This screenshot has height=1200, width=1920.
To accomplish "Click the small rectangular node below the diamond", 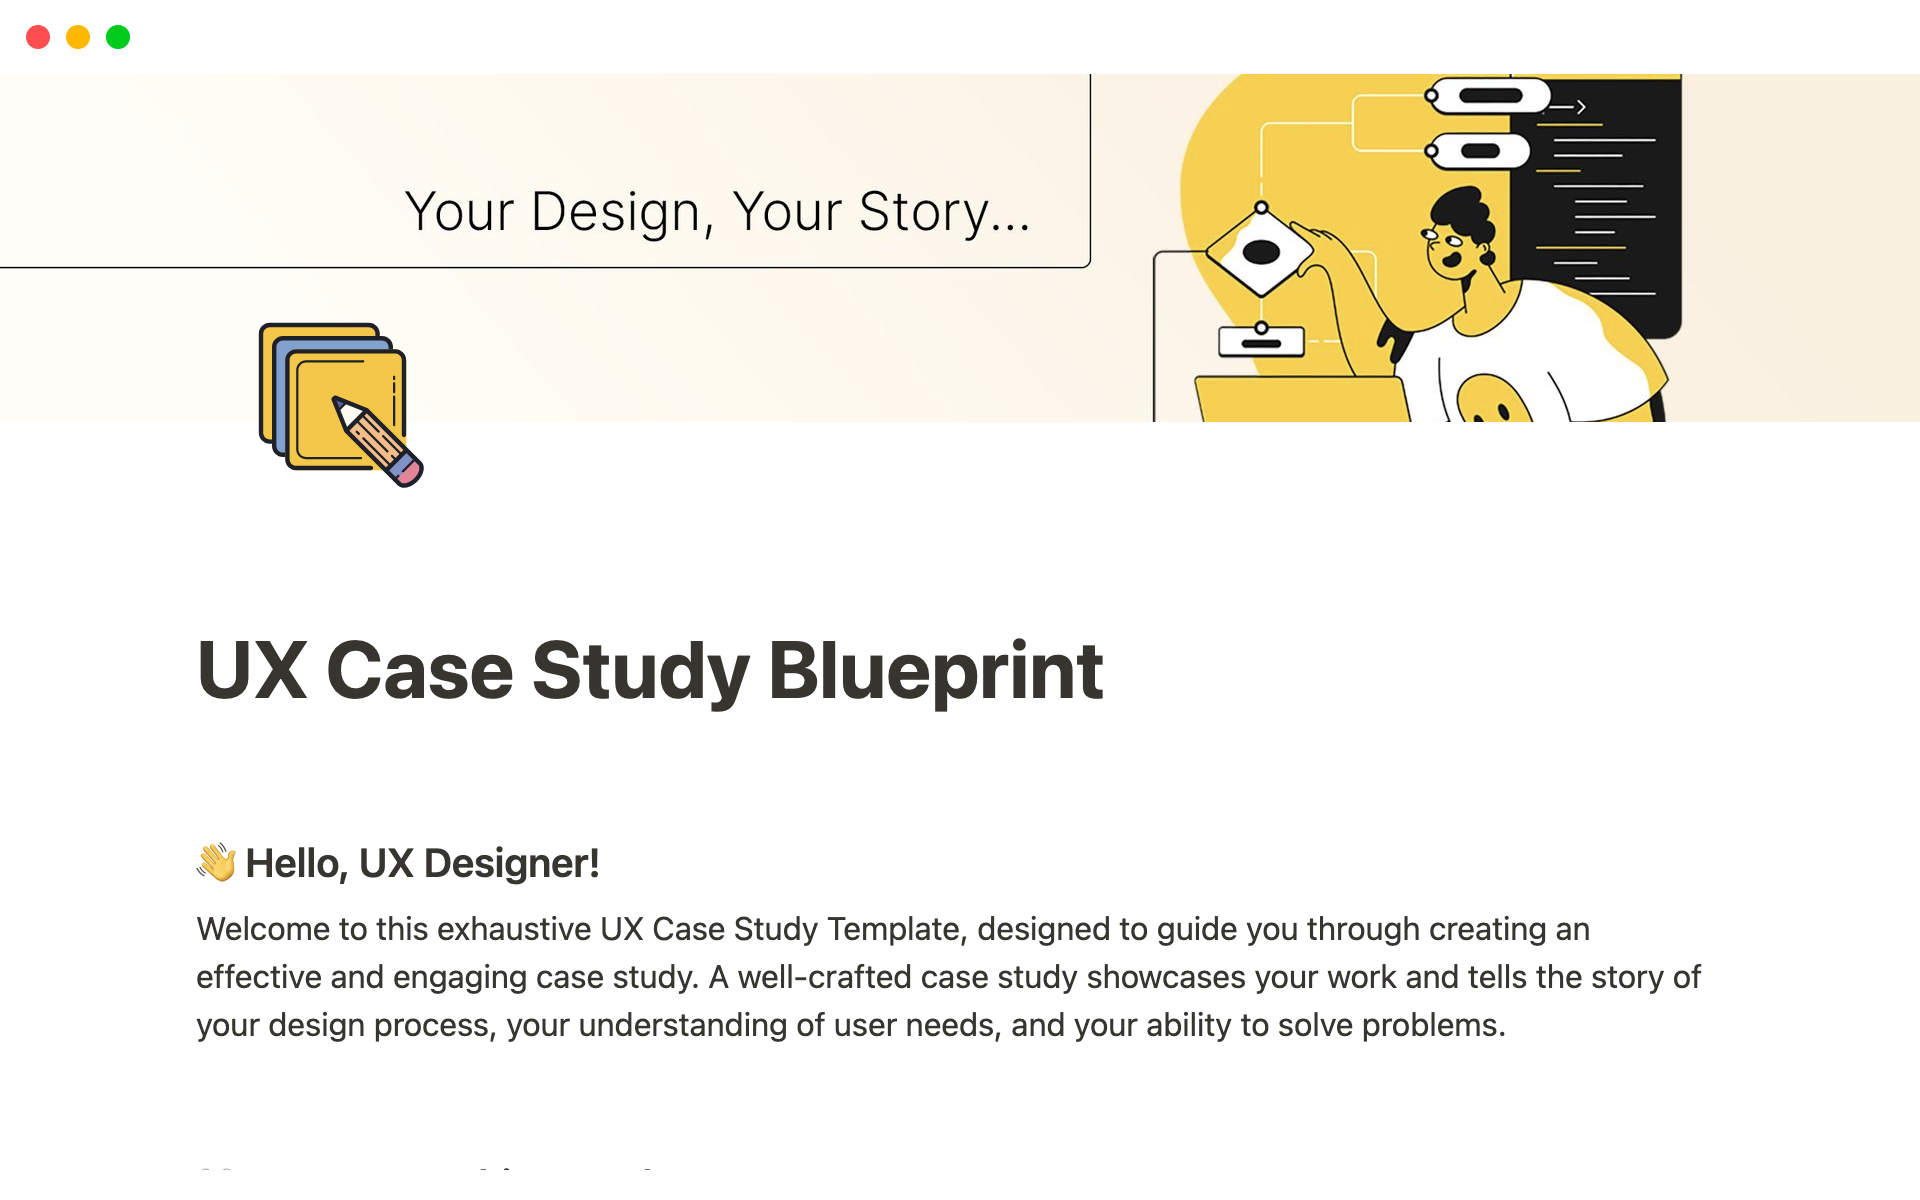I will [x=1261, y=342].
